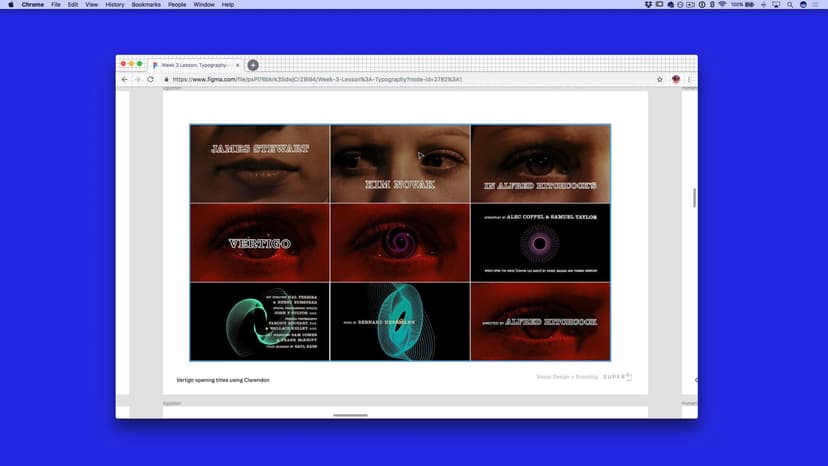This screenshot has height=466, width=828.
Task: Go back to previous page
Action: 125,79
